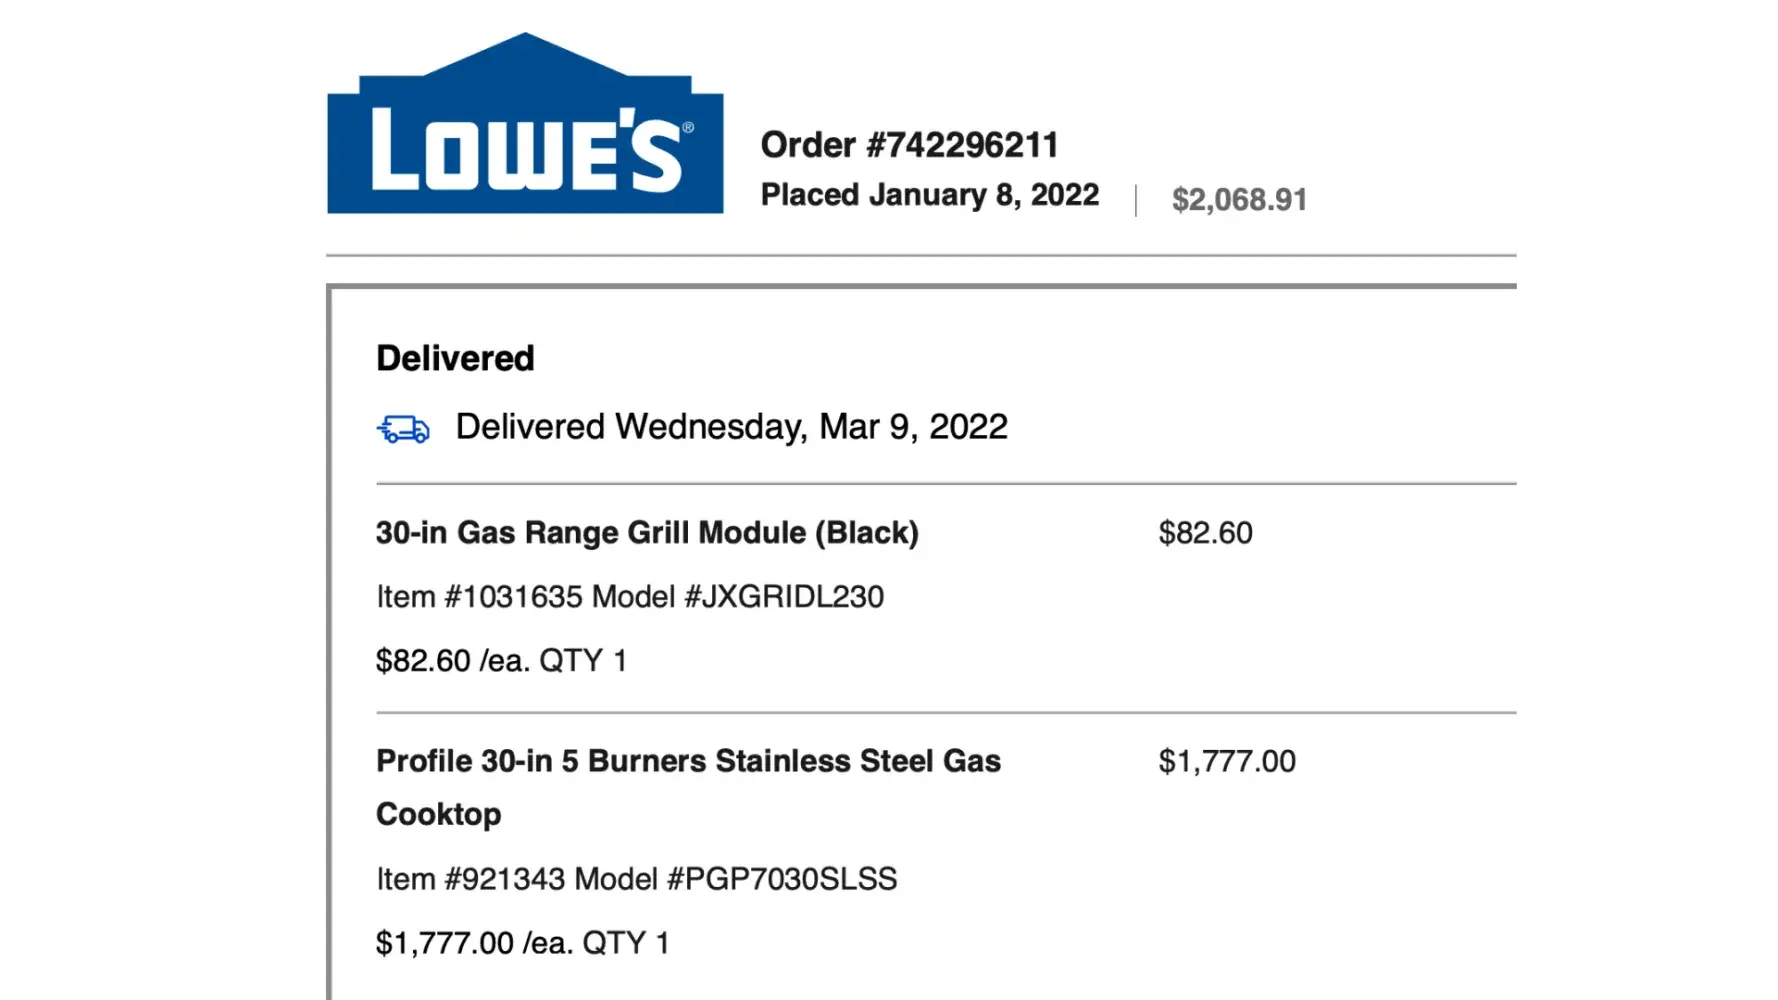
Task: Click the $1,777.00 /ea. unit price
Action: [473, 943]
